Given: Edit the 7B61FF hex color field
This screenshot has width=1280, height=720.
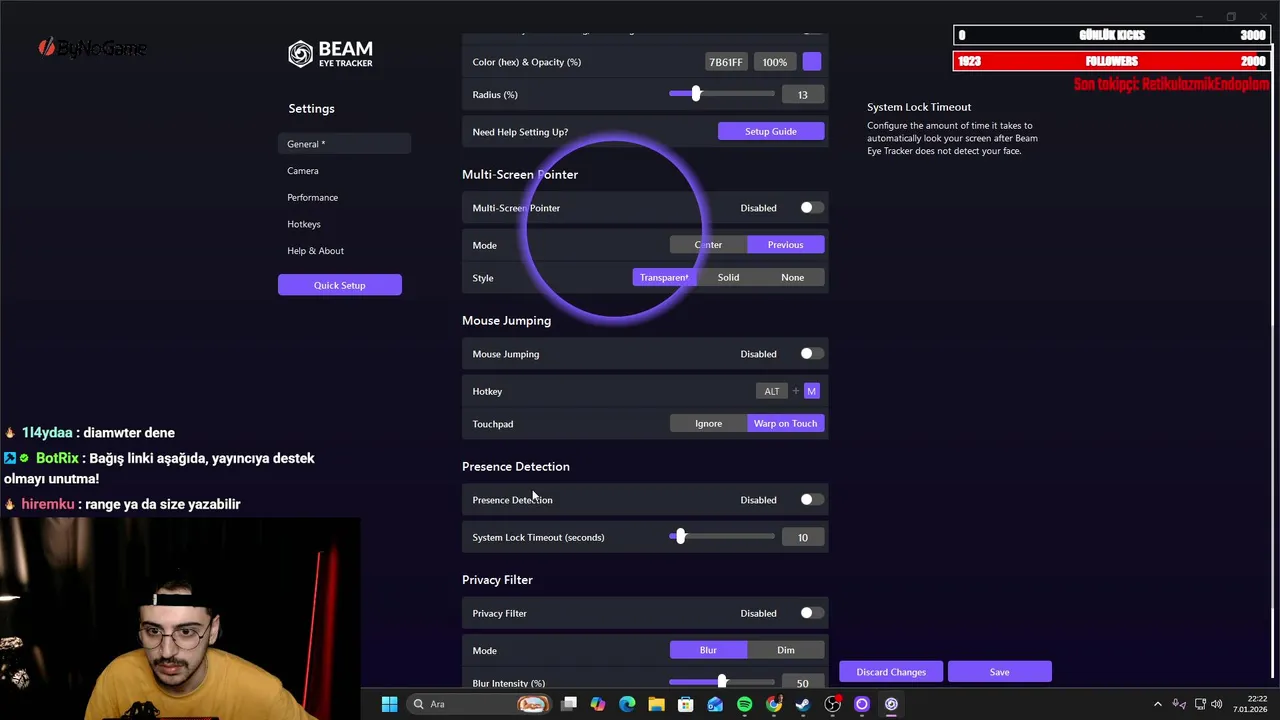Looking at the screenshot, I should pyautogui.click(x=726, y=62).
